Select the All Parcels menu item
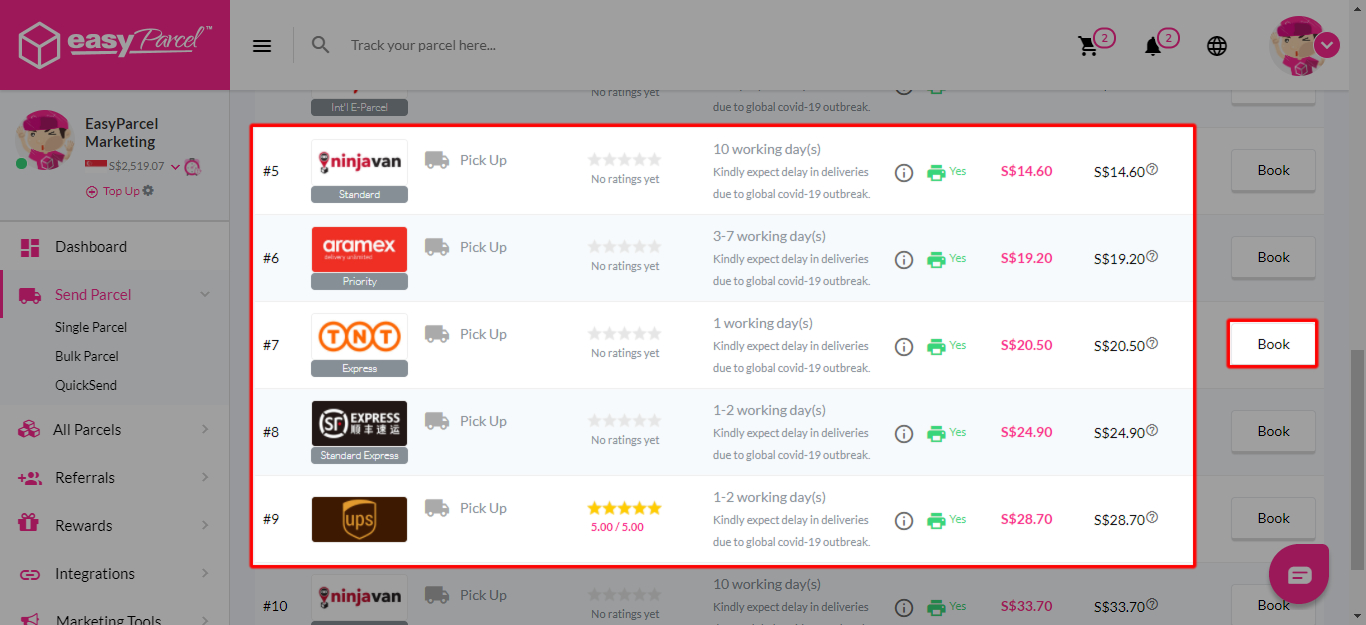This screenshot has width=1366, height=625. click(x=115, y=430)
